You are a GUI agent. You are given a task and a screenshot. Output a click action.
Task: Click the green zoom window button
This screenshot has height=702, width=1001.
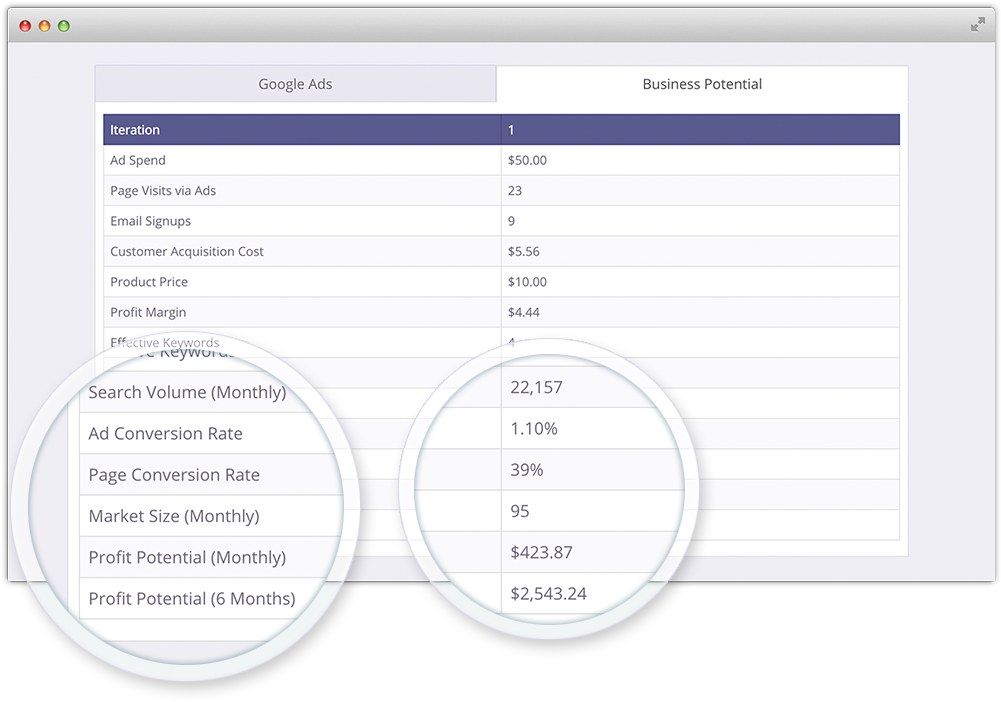[x=64, y=26]
